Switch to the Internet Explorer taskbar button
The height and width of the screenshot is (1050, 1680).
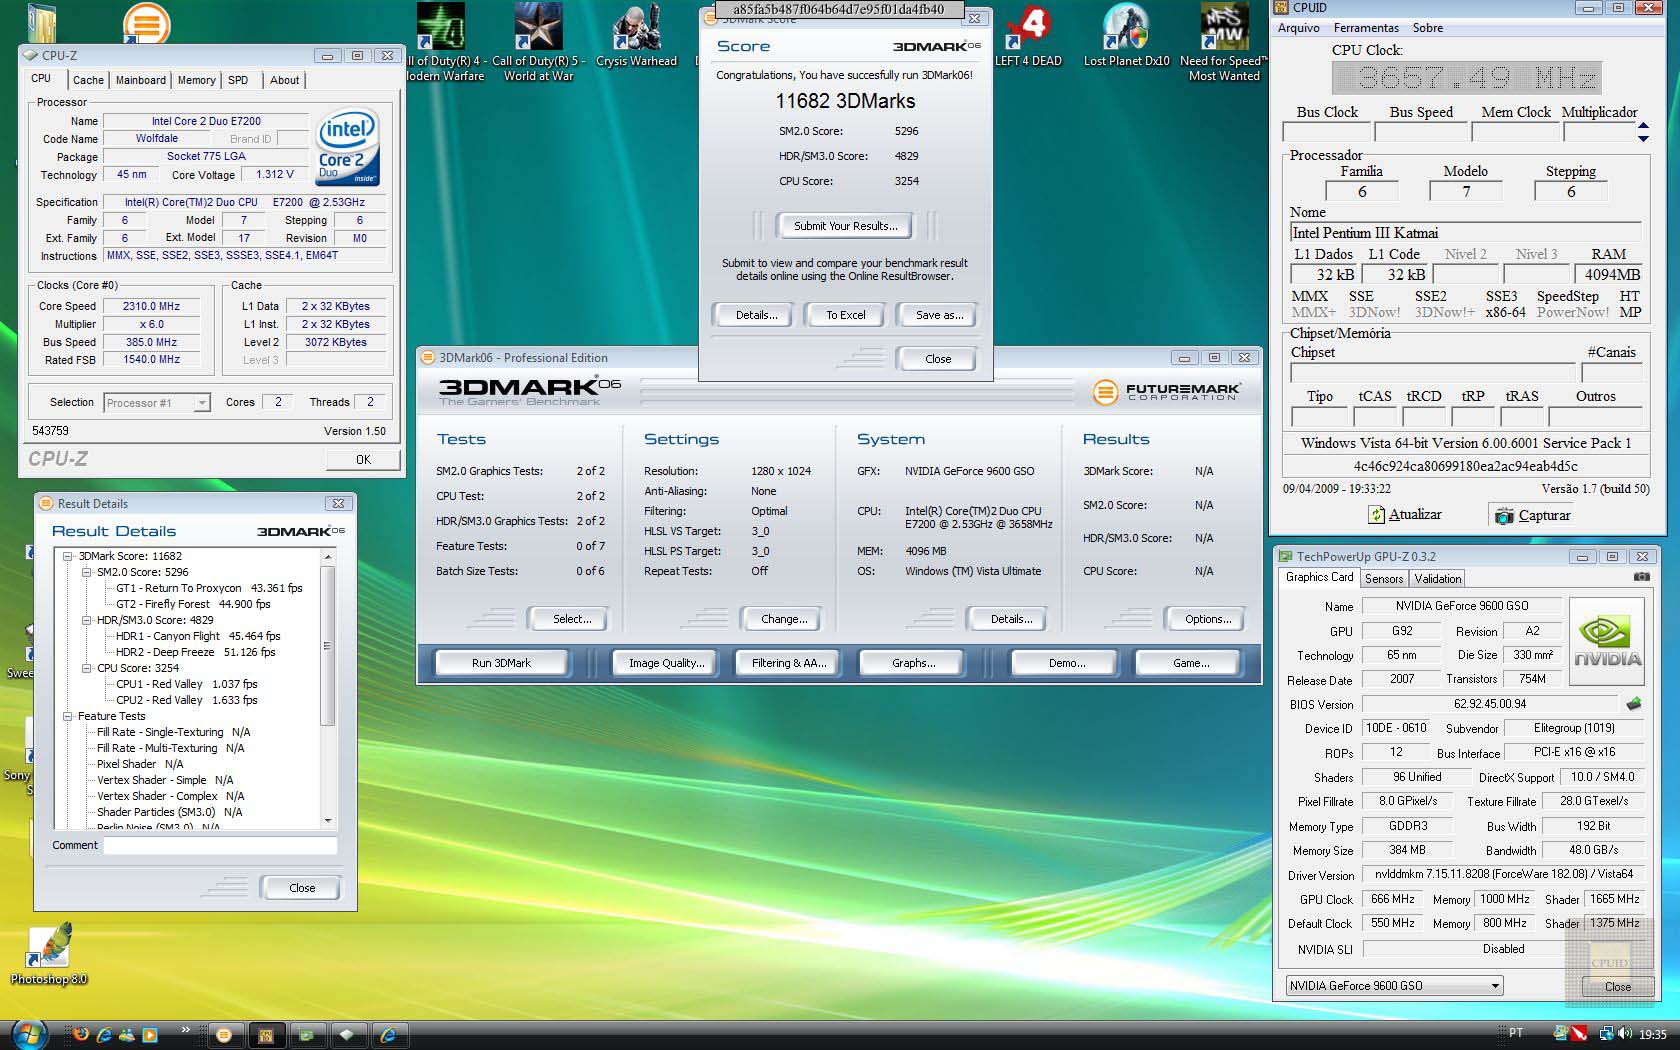(388, 1035)
